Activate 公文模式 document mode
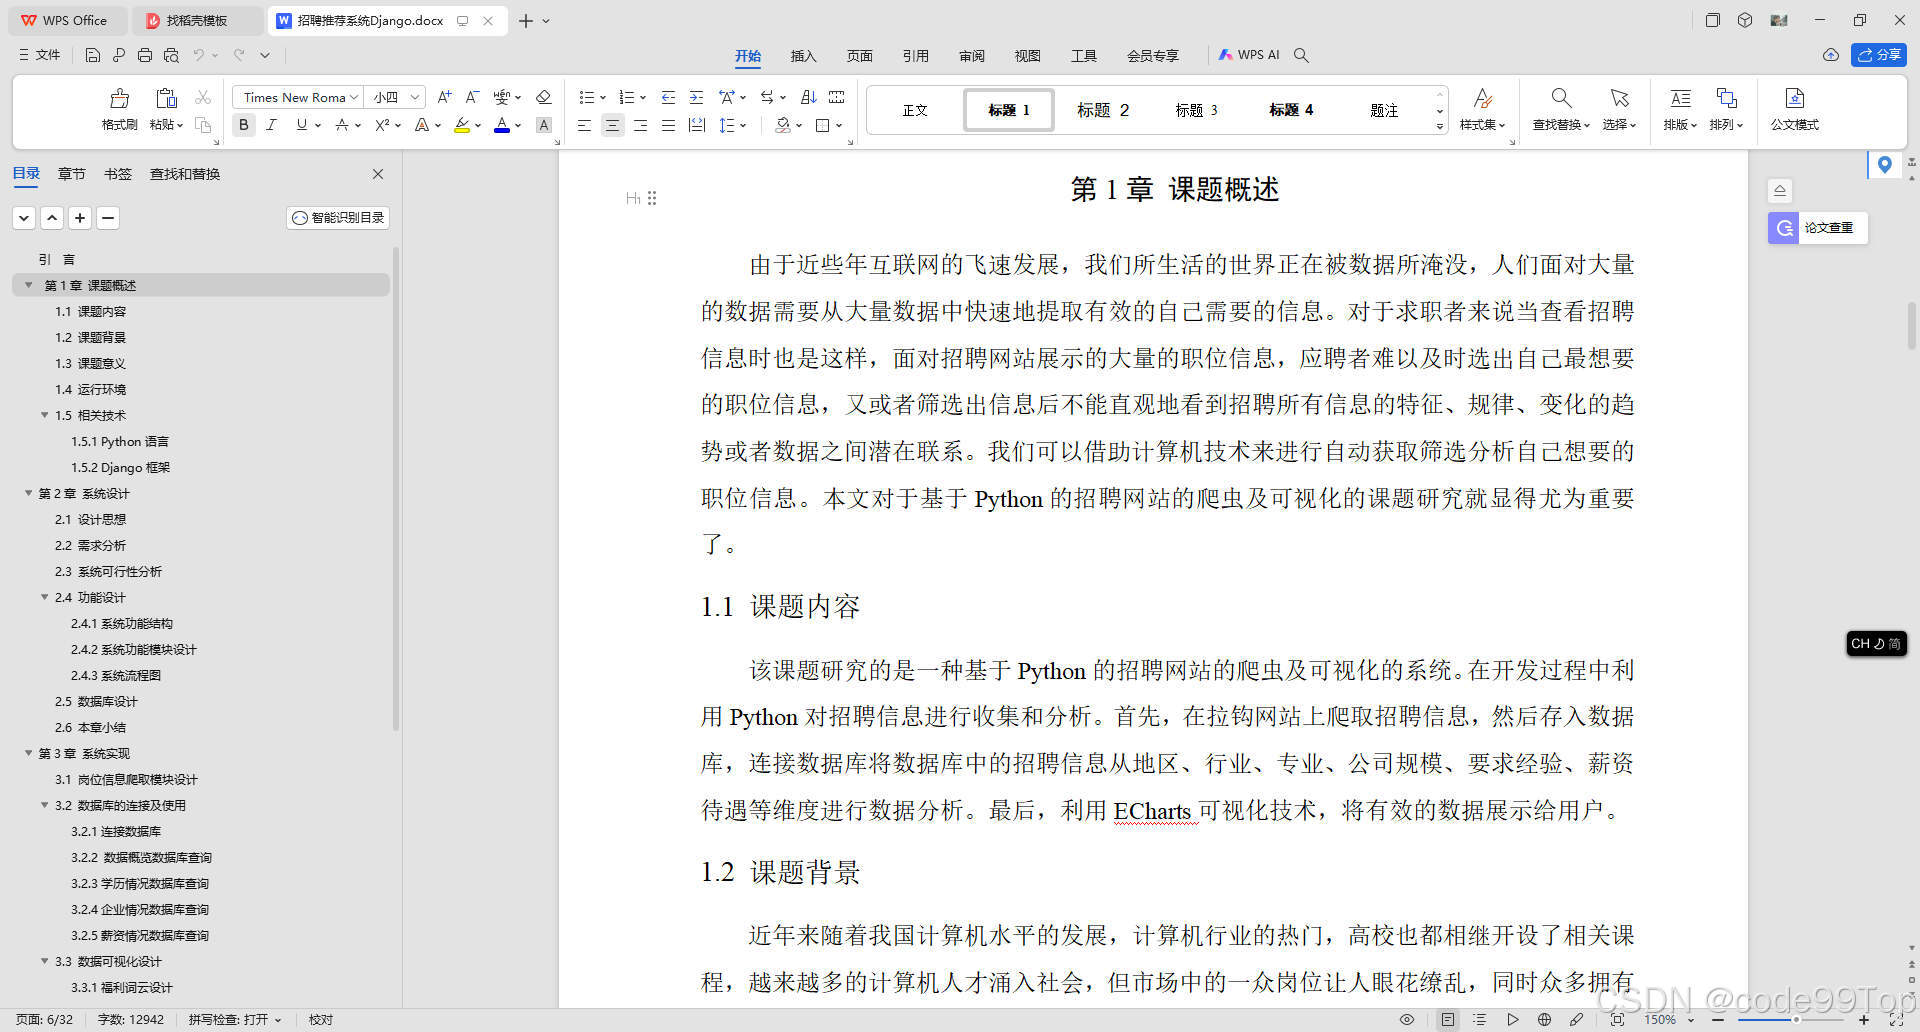This screenshot has height=1032, width=1920. tap(1795, 110)
